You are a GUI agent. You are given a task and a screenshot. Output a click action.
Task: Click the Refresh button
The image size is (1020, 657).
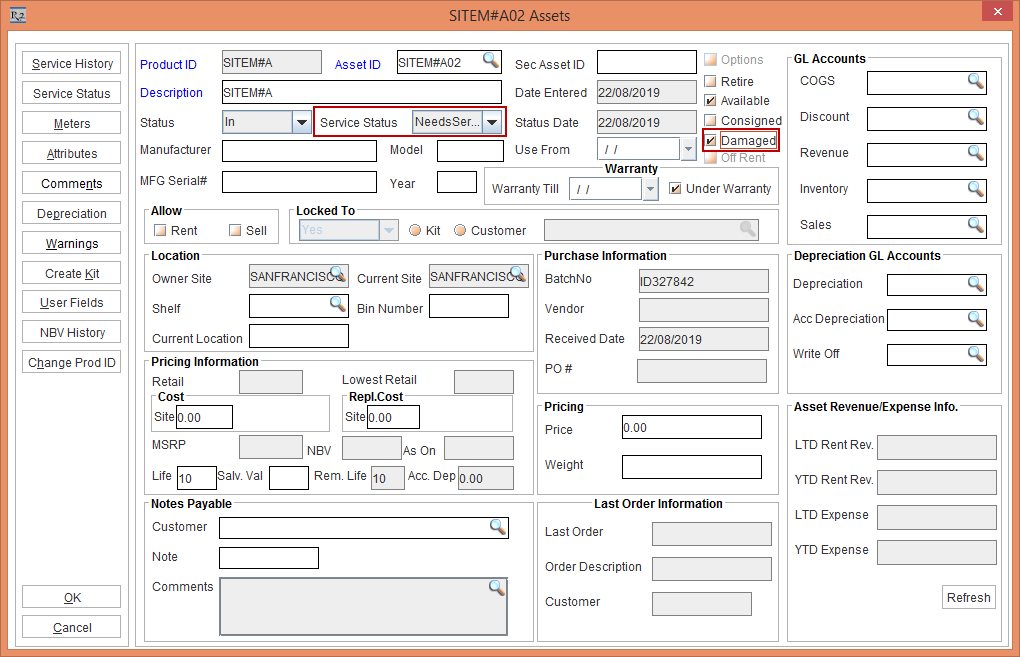pos(968,597)
